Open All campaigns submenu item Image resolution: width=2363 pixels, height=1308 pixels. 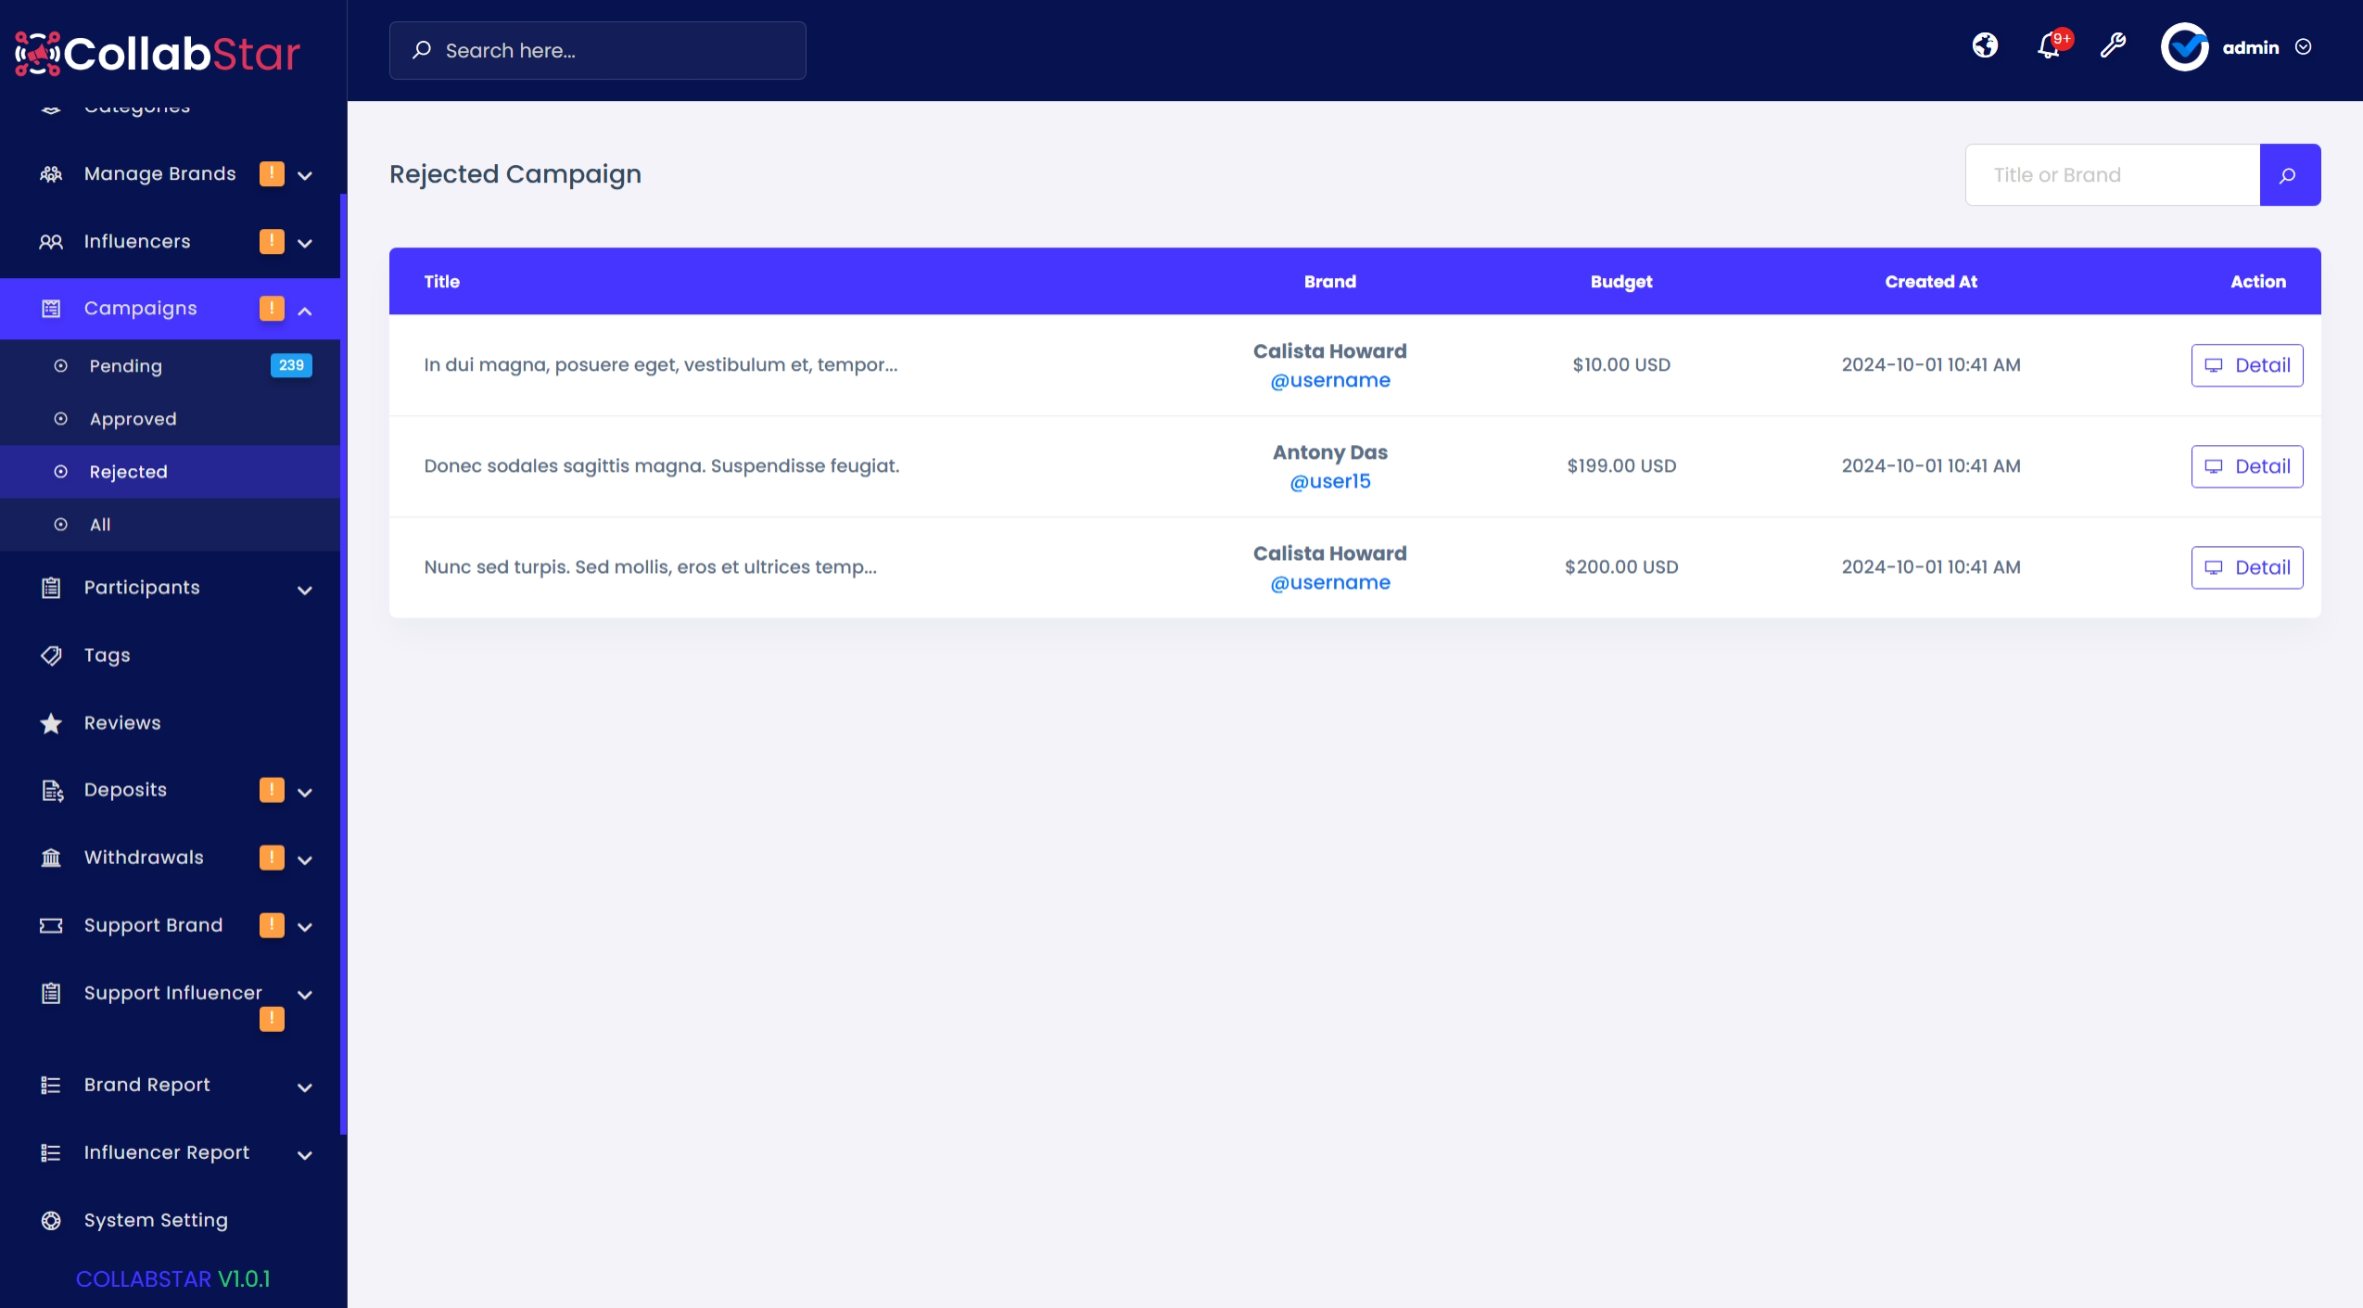(170, 525)
